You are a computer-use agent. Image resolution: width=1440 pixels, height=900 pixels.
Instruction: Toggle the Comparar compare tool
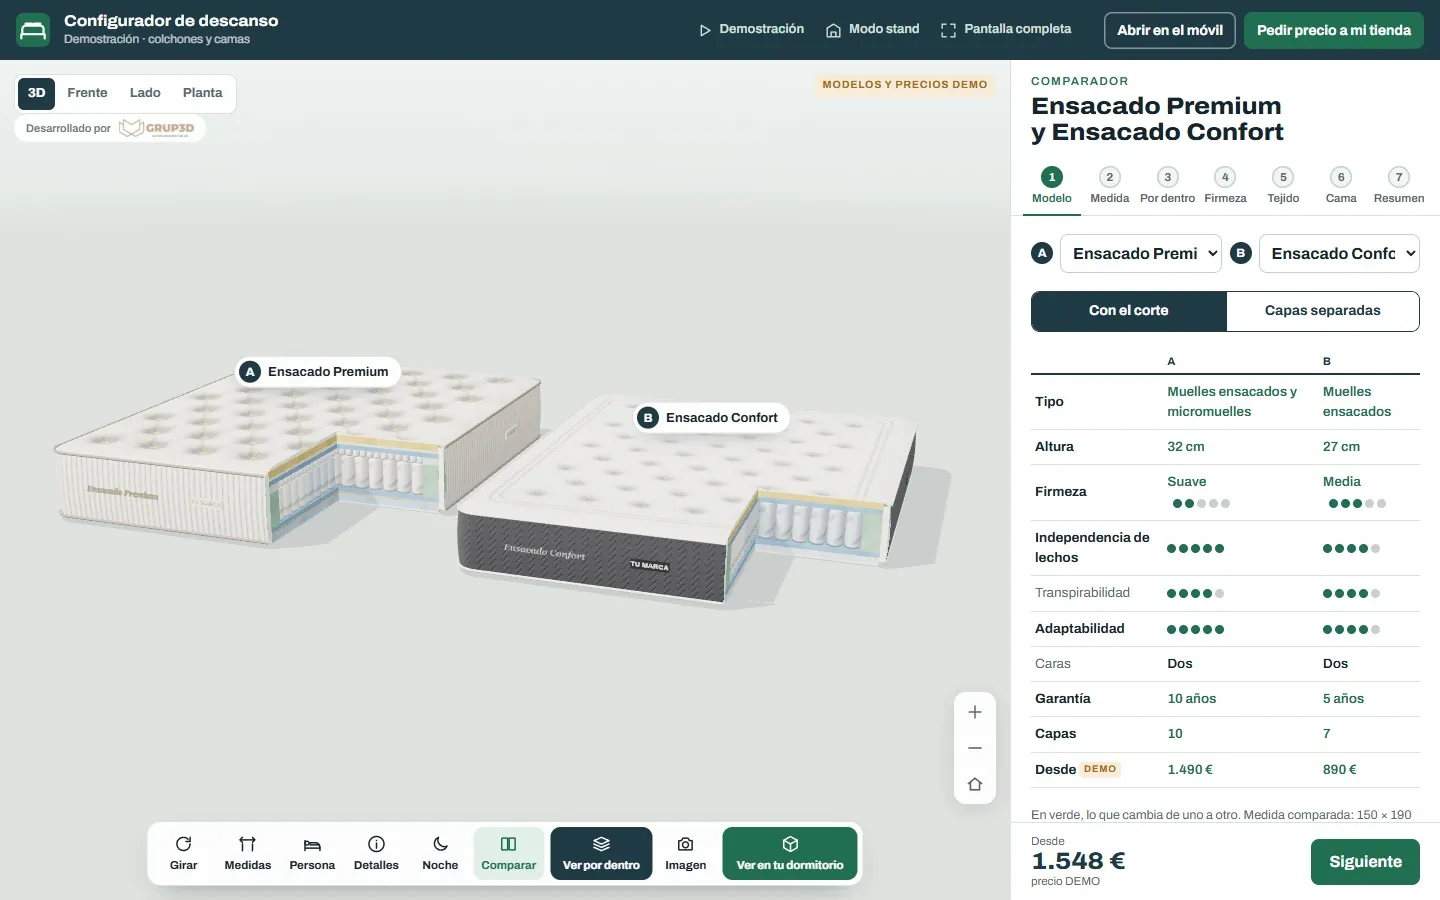(509, 854)
